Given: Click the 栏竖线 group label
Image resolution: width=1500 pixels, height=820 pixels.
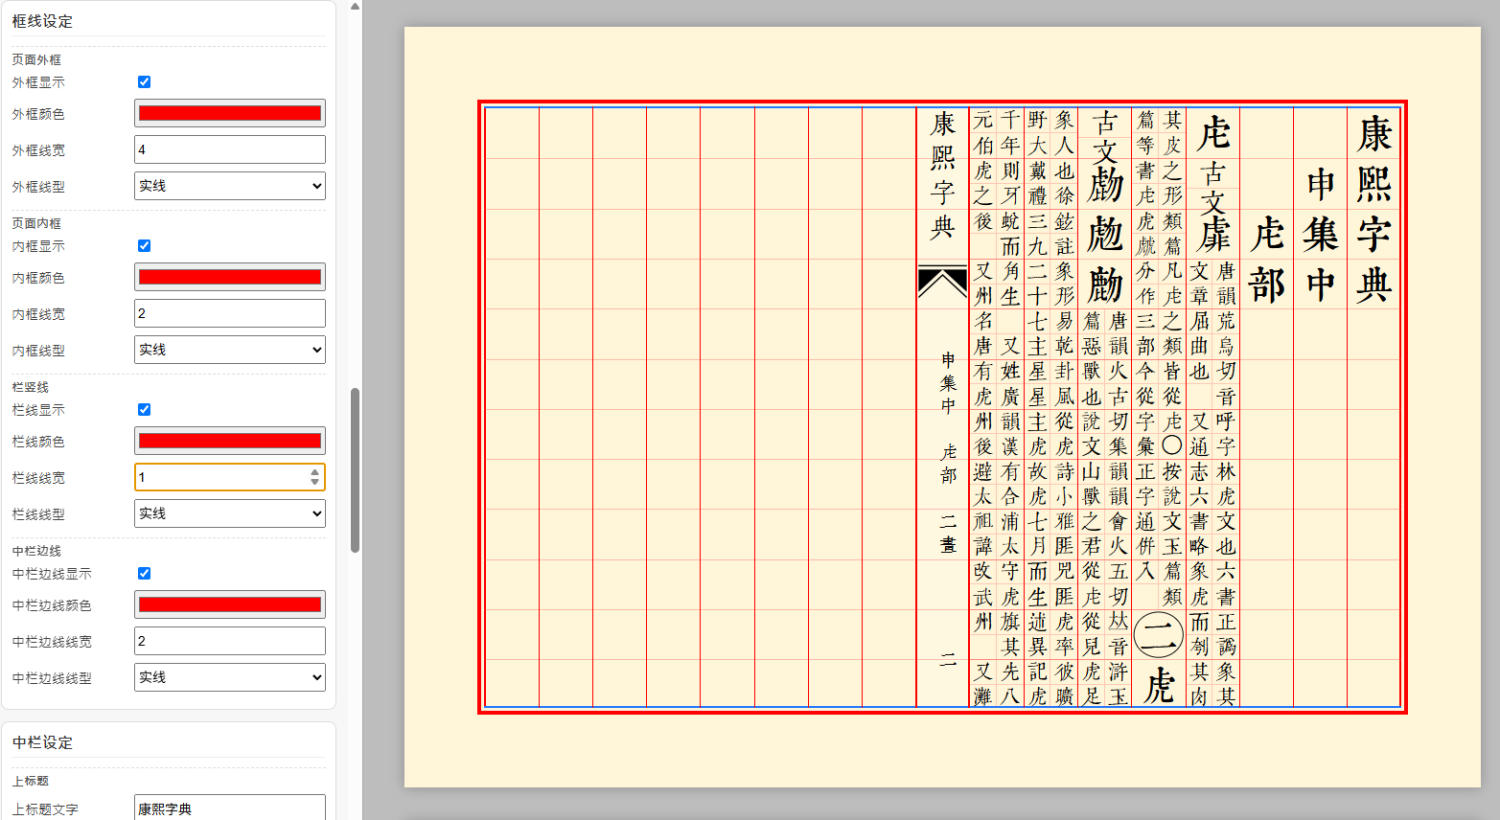Looking at the screenshot, I should click(x=30, y=388).
